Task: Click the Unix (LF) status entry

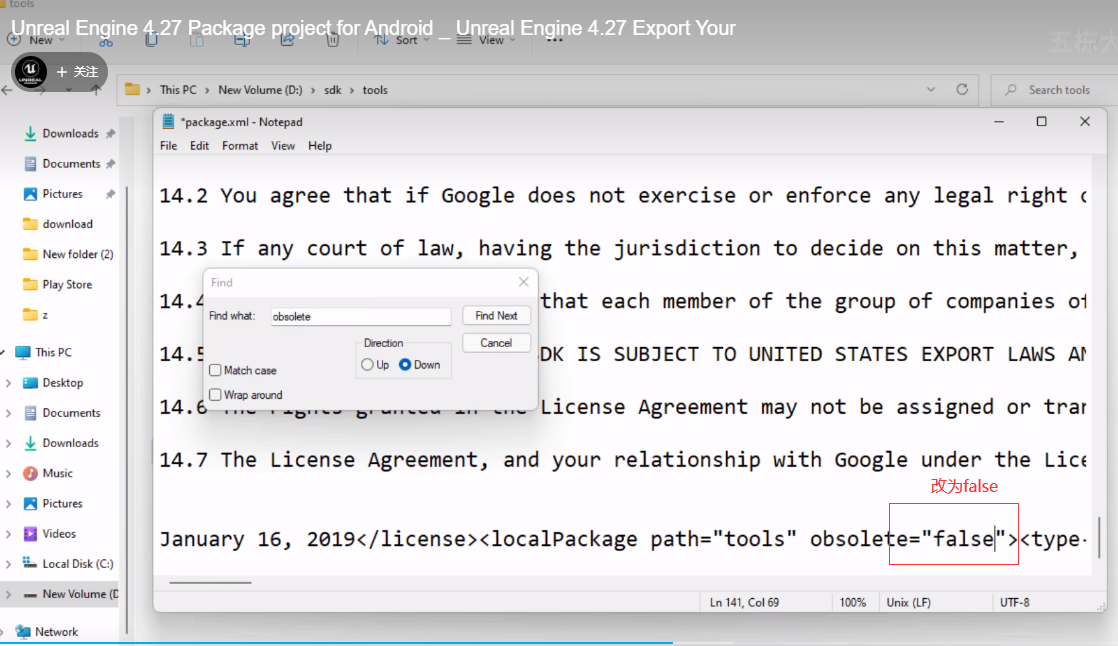Action: (908, 603)
